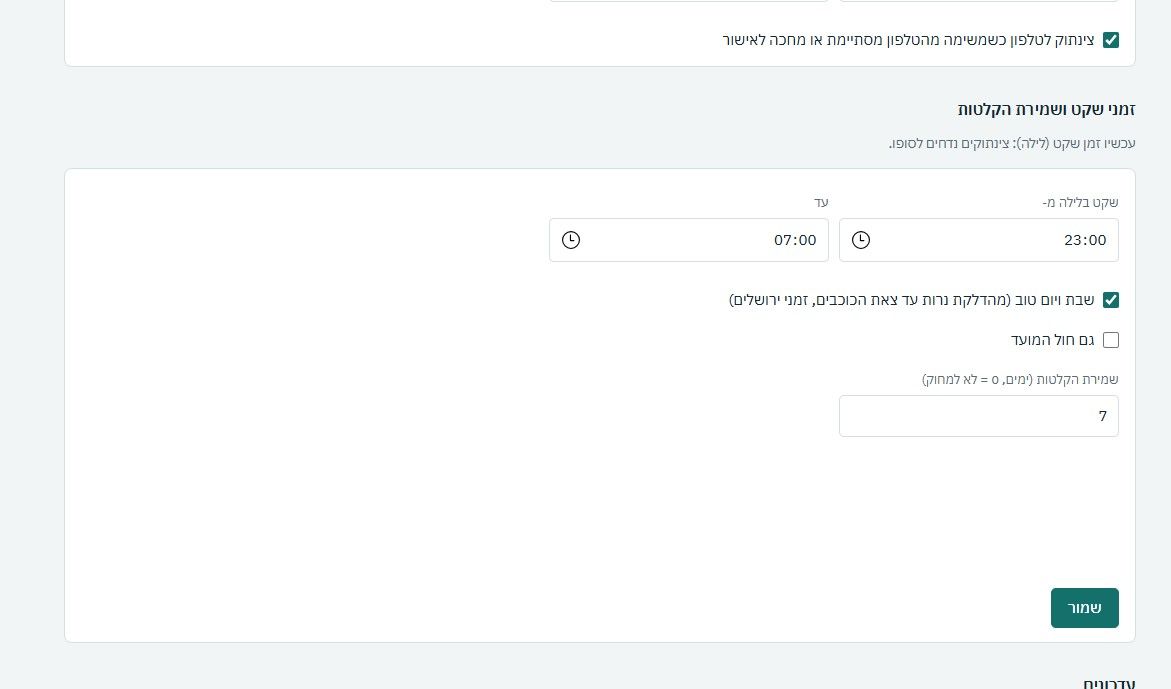Click the גם חול המועד label text
The width and height of the screenshot is (1171, 689).
coord(1052,340)
